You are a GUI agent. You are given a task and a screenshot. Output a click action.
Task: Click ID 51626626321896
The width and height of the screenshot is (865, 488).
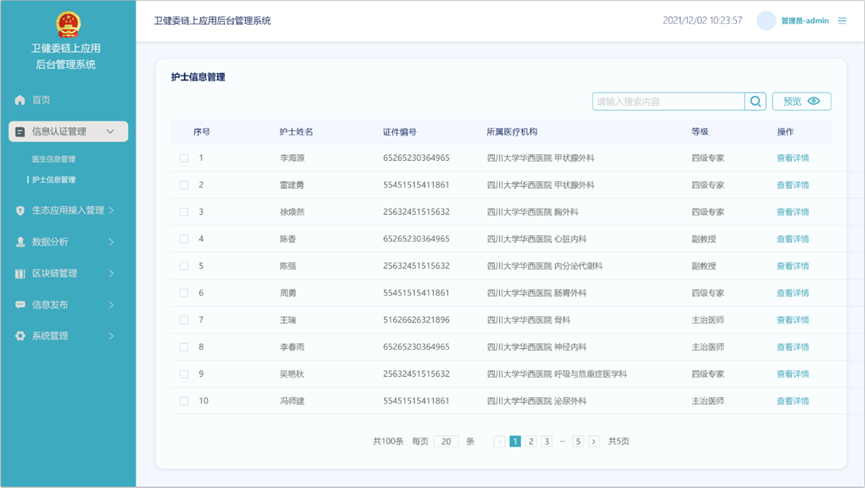[417, 320]
